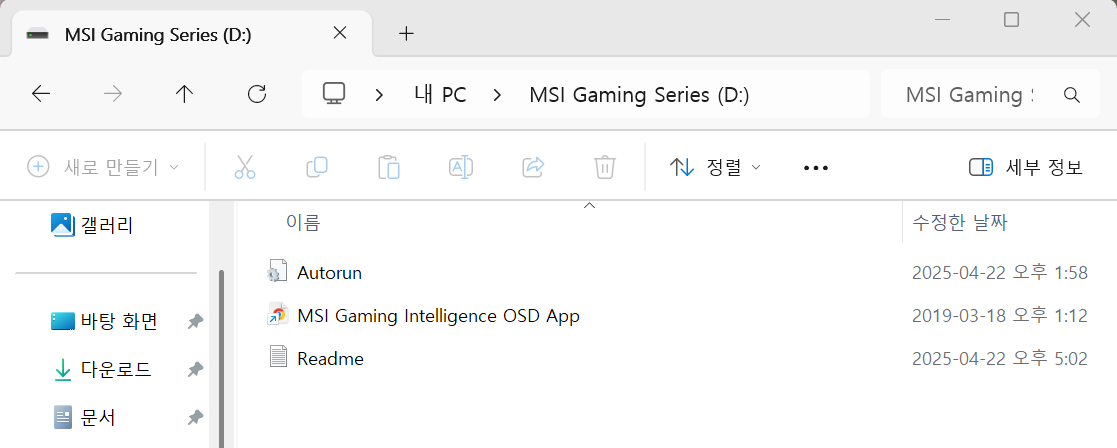Viewport: 1117px width, 448px height.
Task: Close the MSI Gaming Series (D:) tab
Action: tap(341, 33)
